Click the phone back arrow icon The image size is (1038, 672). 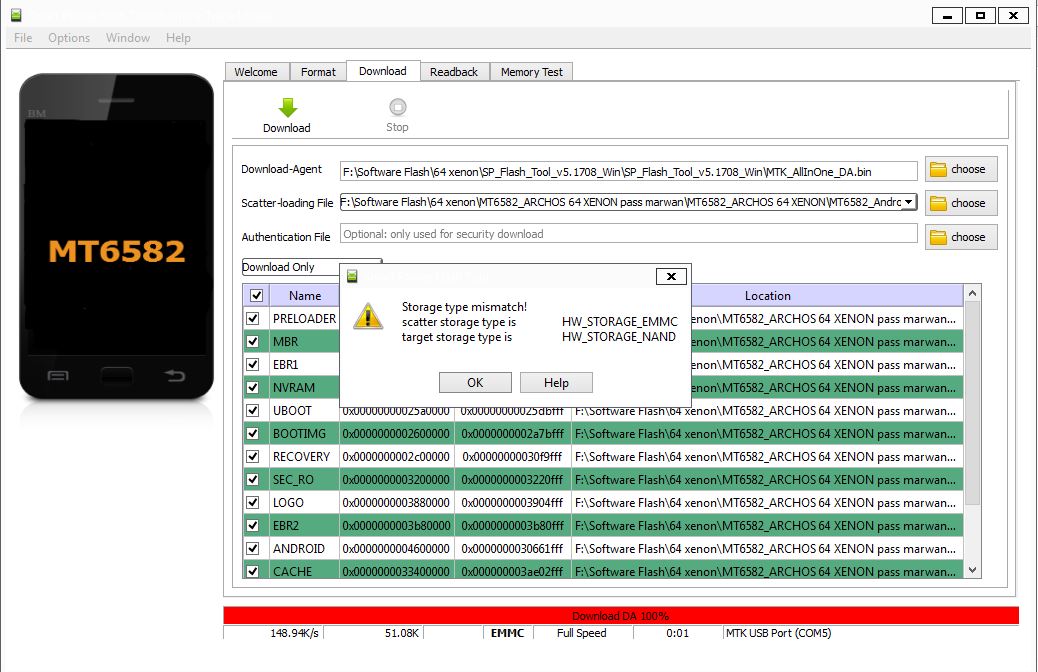175,376
